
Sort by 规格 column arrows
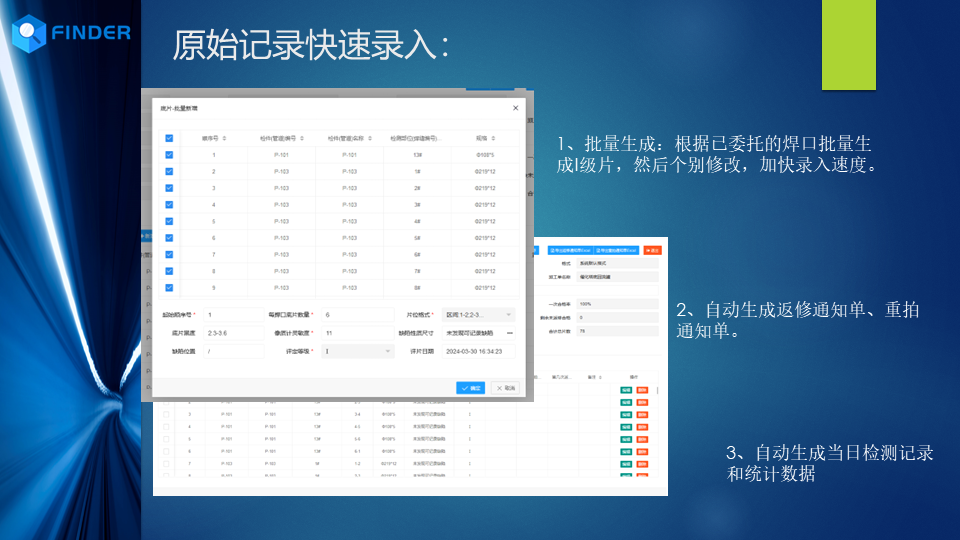point(495,138)
